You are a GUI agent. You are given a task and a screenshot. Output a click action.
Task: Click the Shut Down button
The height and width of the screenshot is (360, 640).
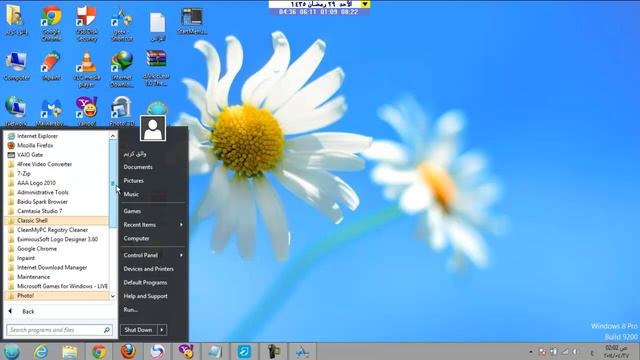[x=139, y=330]
